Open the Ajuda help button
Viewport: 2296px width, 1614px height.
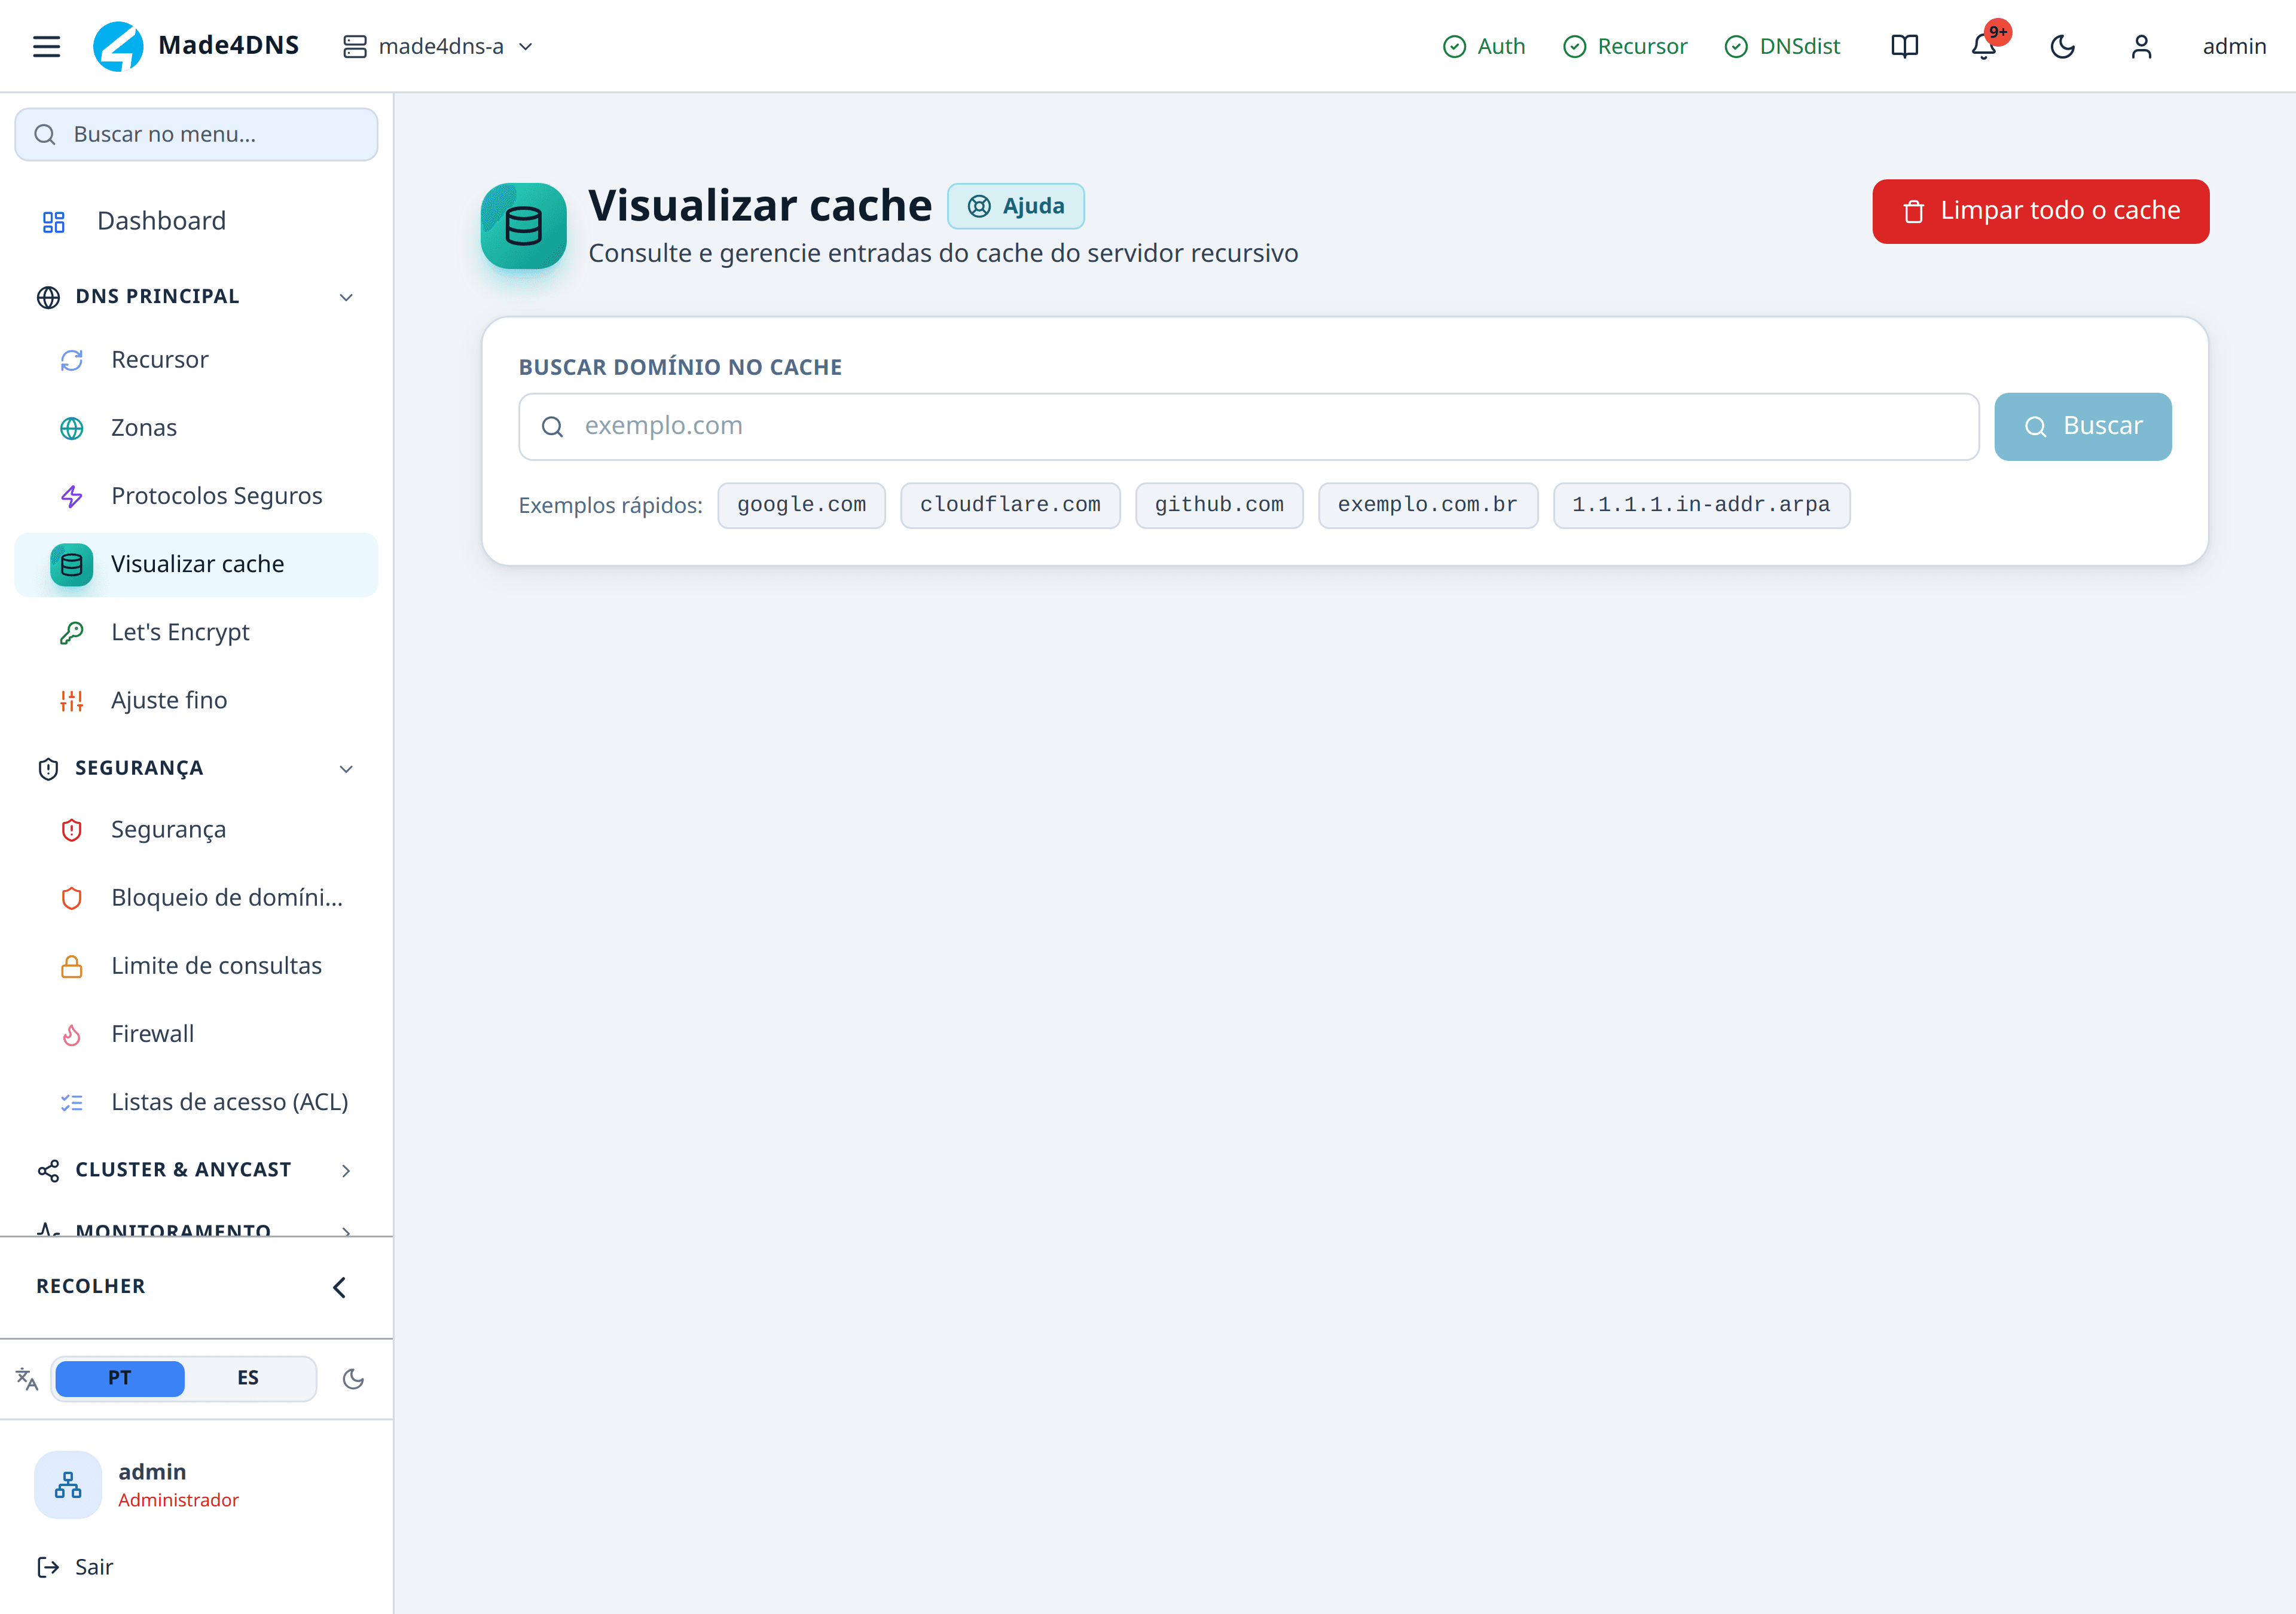tap(1015, 206)
